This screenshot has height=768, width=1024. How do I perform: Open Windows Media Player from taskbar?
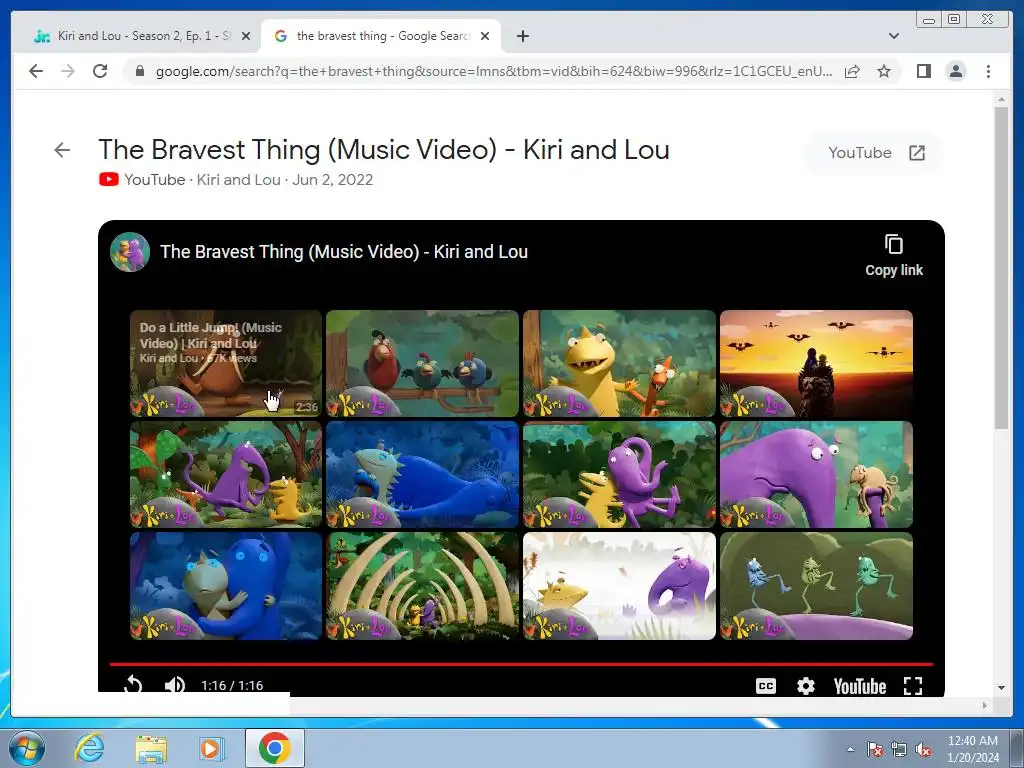pyautogui.click(x=211, y=748)
